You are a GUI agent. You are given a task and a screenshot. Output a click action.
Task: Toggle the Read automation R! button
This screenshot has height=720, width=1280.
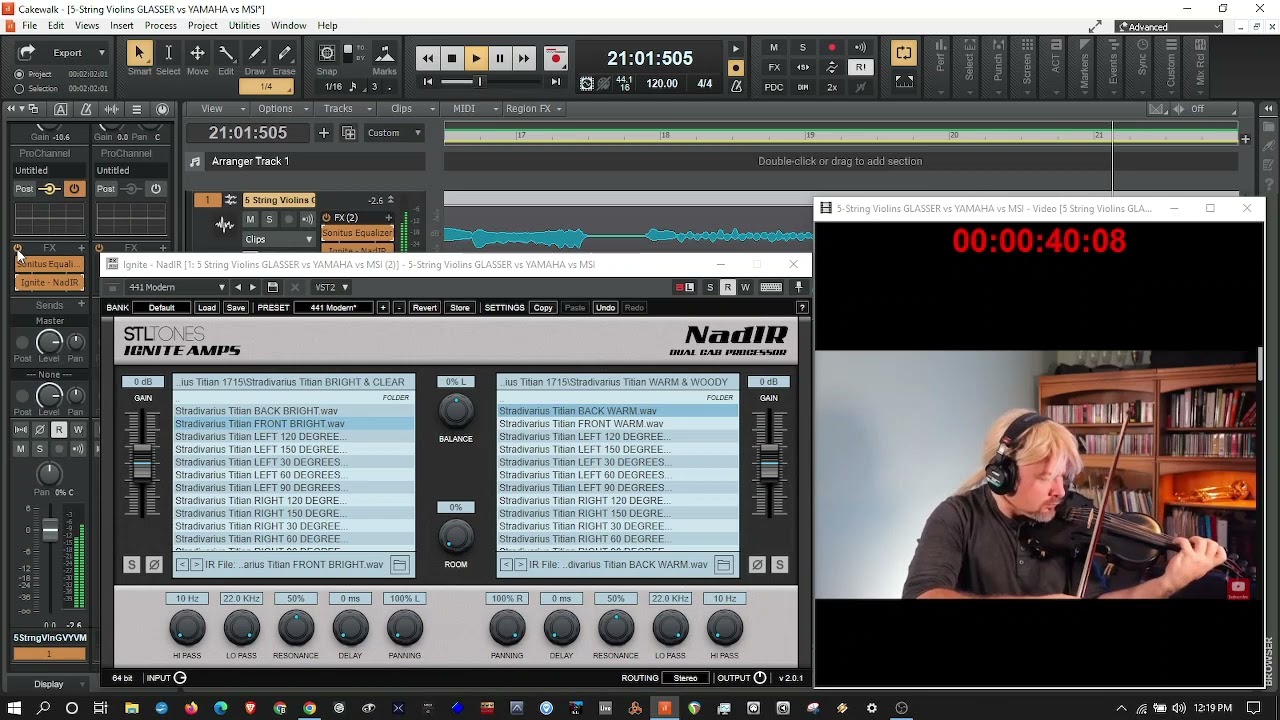pos(860,67)
